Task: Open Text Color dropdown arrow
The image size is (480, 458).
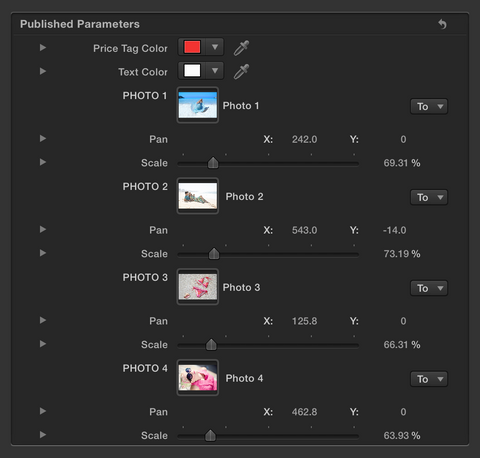Action: [x=215, y=70]
